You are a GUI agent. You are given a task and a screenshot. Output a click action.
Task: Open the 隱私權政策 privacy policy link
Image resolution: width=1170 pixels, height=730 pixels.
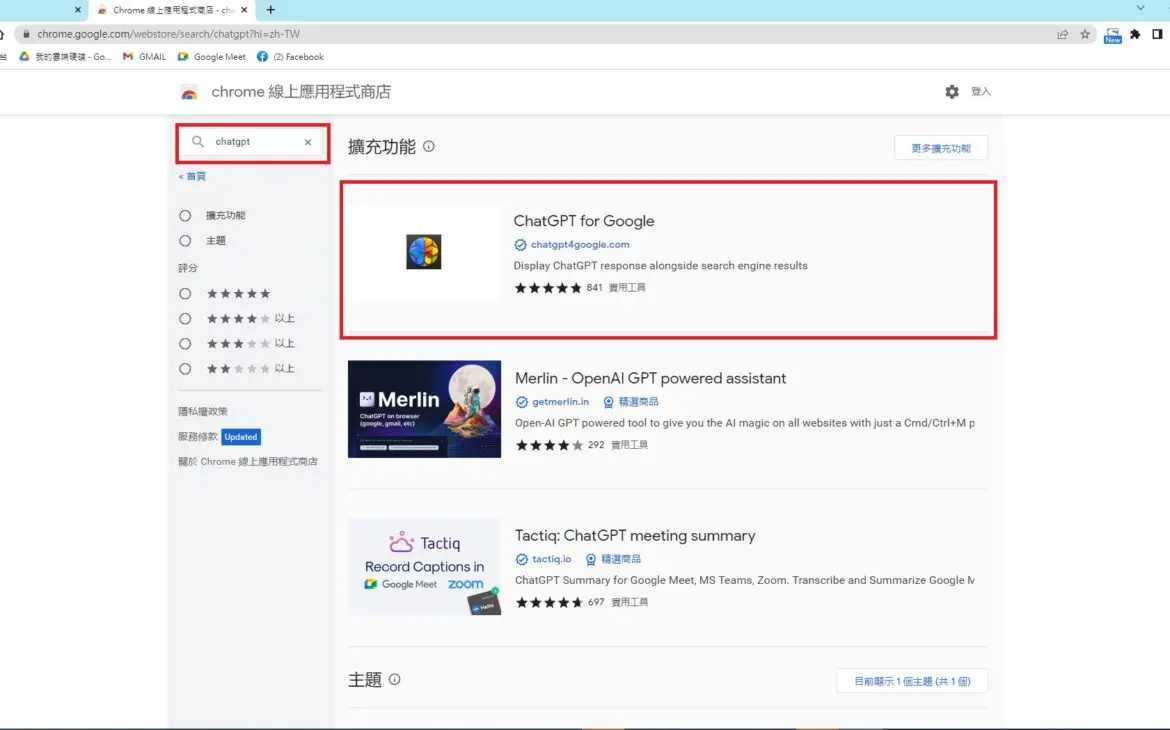(202, 411)
